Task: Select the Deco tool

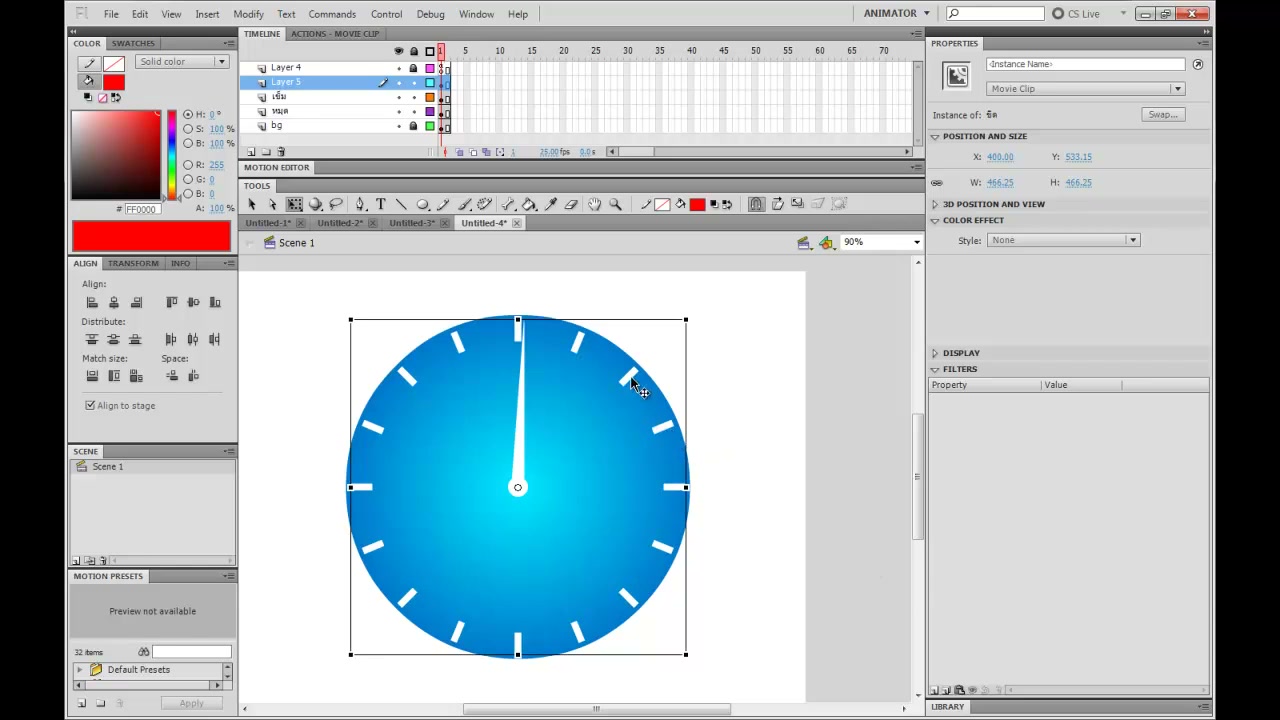Action: 485,204
